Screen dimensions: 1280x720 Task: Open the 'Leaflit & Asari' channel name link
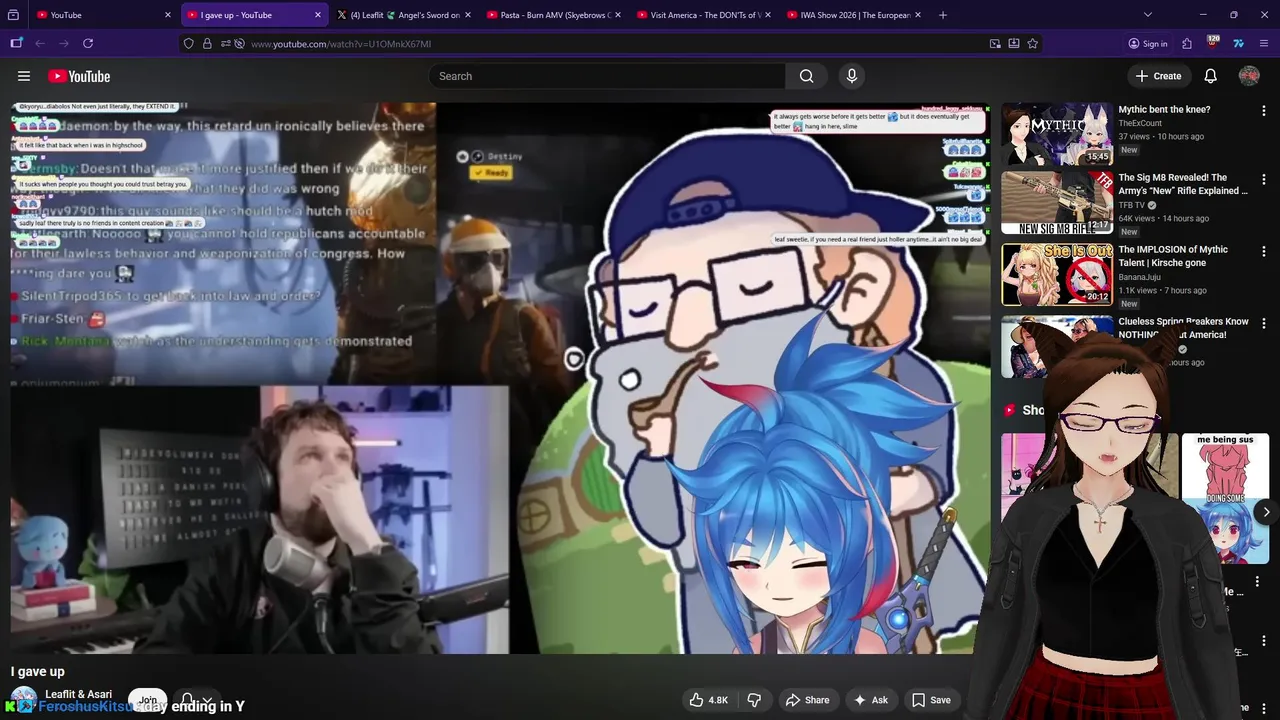[x=78, y=694]
